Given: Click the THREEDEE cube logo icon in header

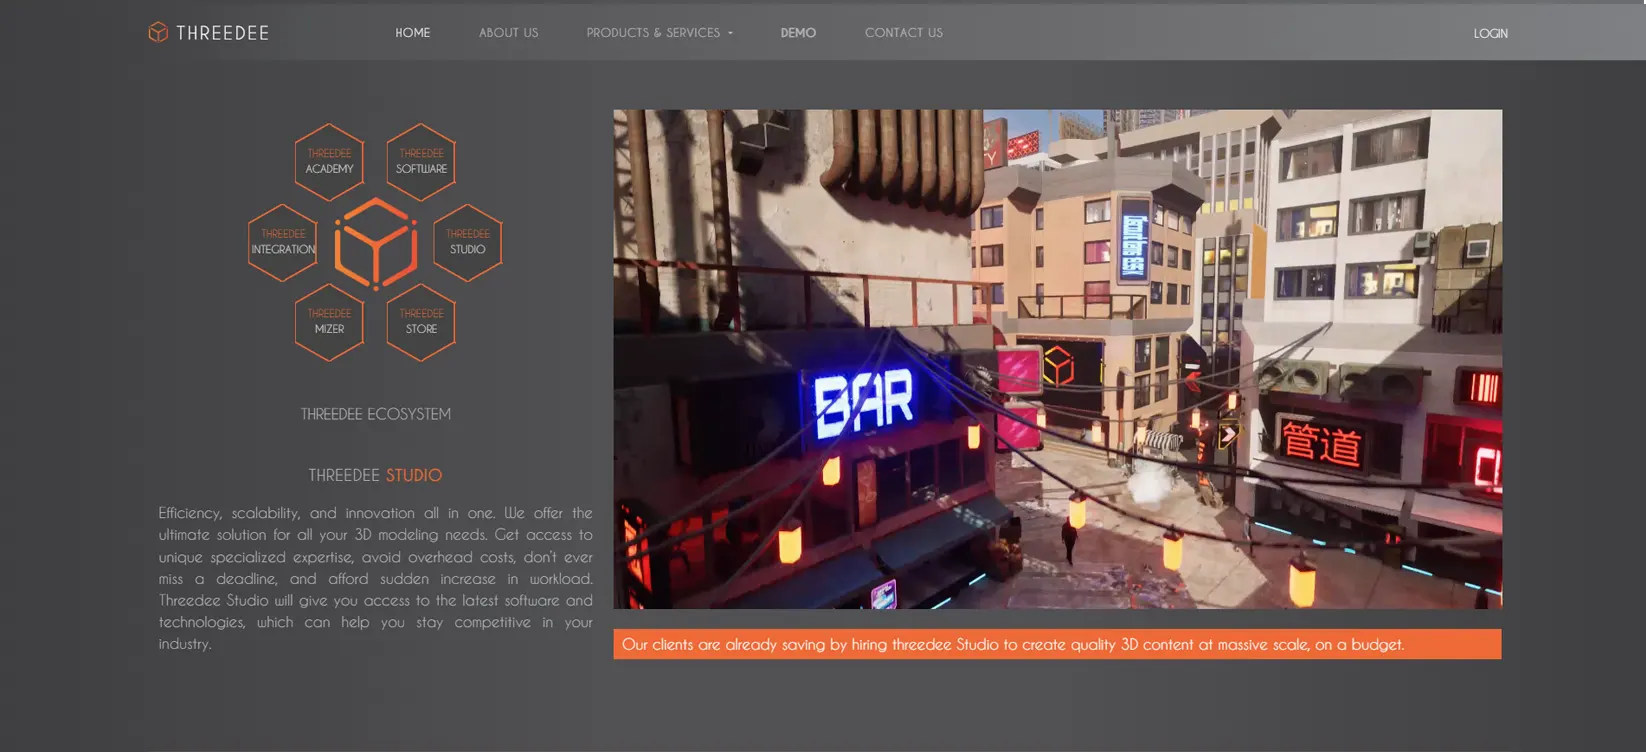Looking at the screenshot, I should [158, 32].
